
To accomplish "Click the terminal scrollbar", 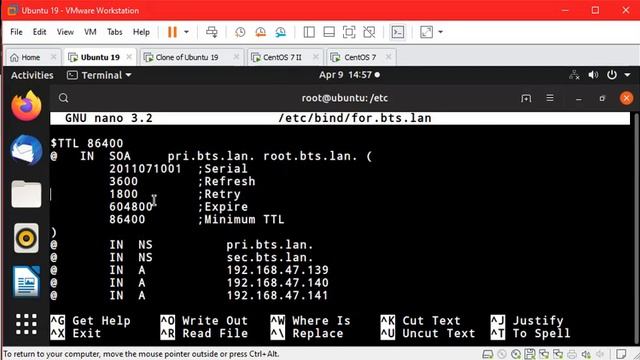I will [x=636, y=229].
